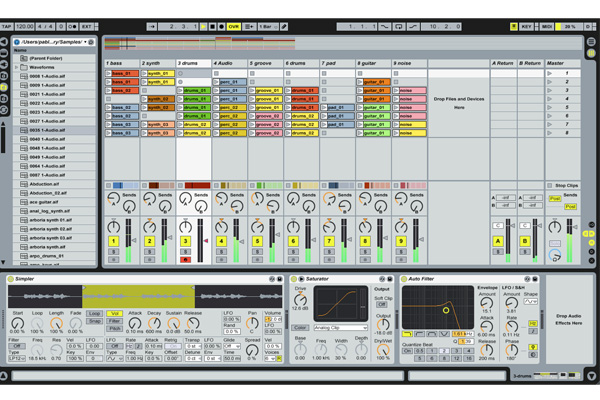This screenshot has height=400, width=600.
Task: Select the Auto Filter lowpass icon
Action: (x=407, y=334)
